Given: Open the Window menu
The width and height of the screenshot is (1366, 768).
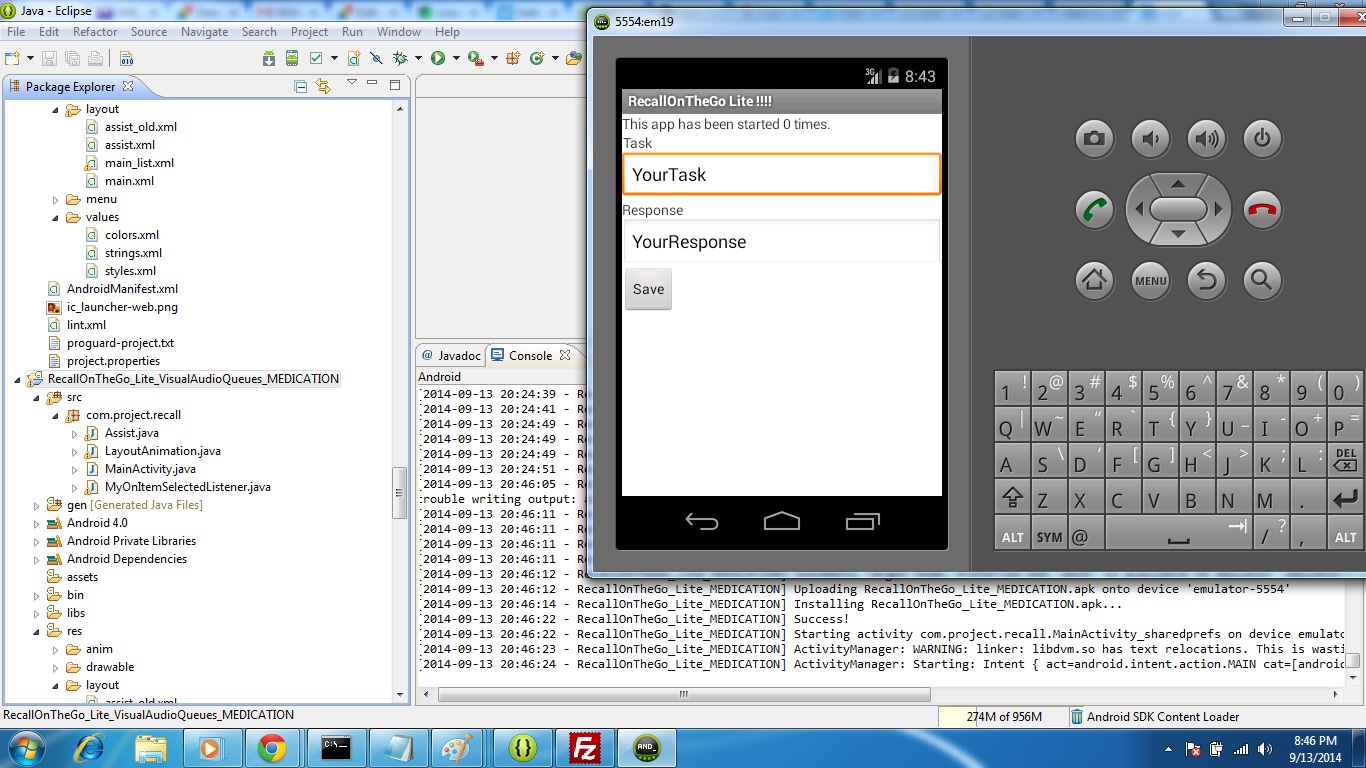Looking at the screenshot, I should pos(399,32).
